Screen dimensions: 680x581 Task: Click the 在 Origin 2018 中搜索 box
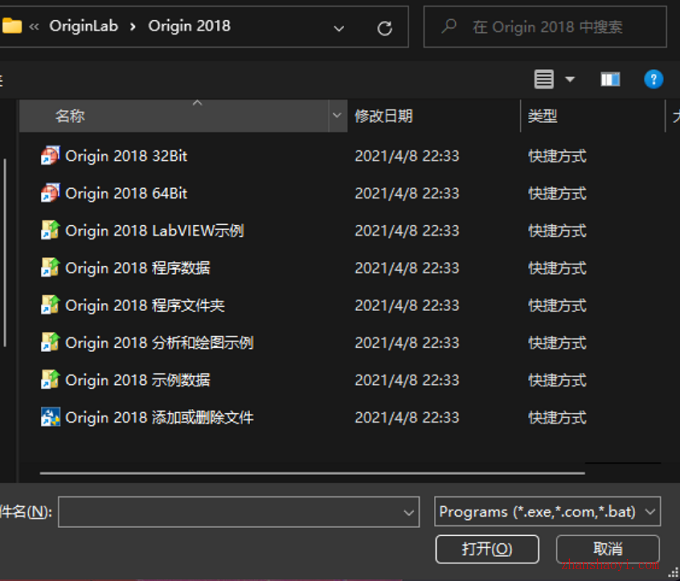(545, 26)
